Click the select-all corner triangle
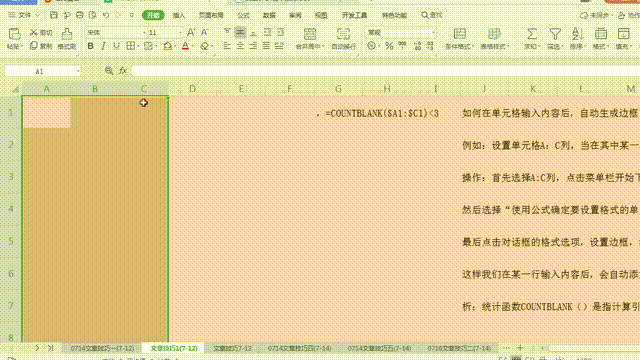Viewport: 640px width, 360px height. pyautogui.click(x=15, y=89)
